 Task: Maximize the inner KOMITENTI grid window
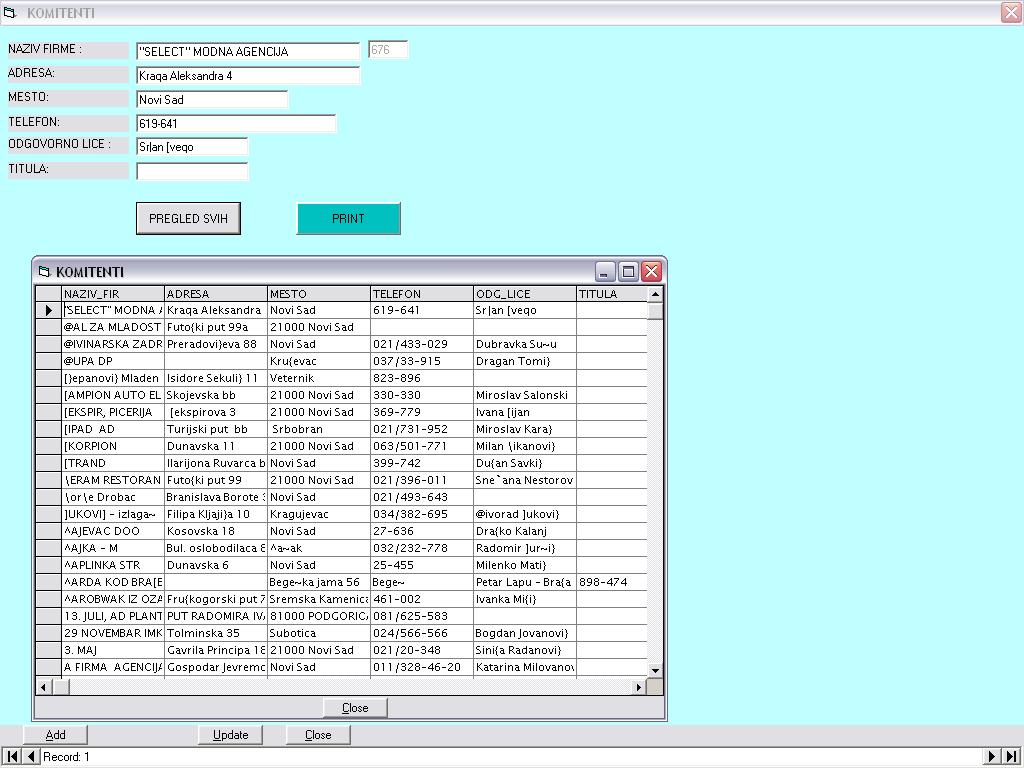(x=628, y=271)
